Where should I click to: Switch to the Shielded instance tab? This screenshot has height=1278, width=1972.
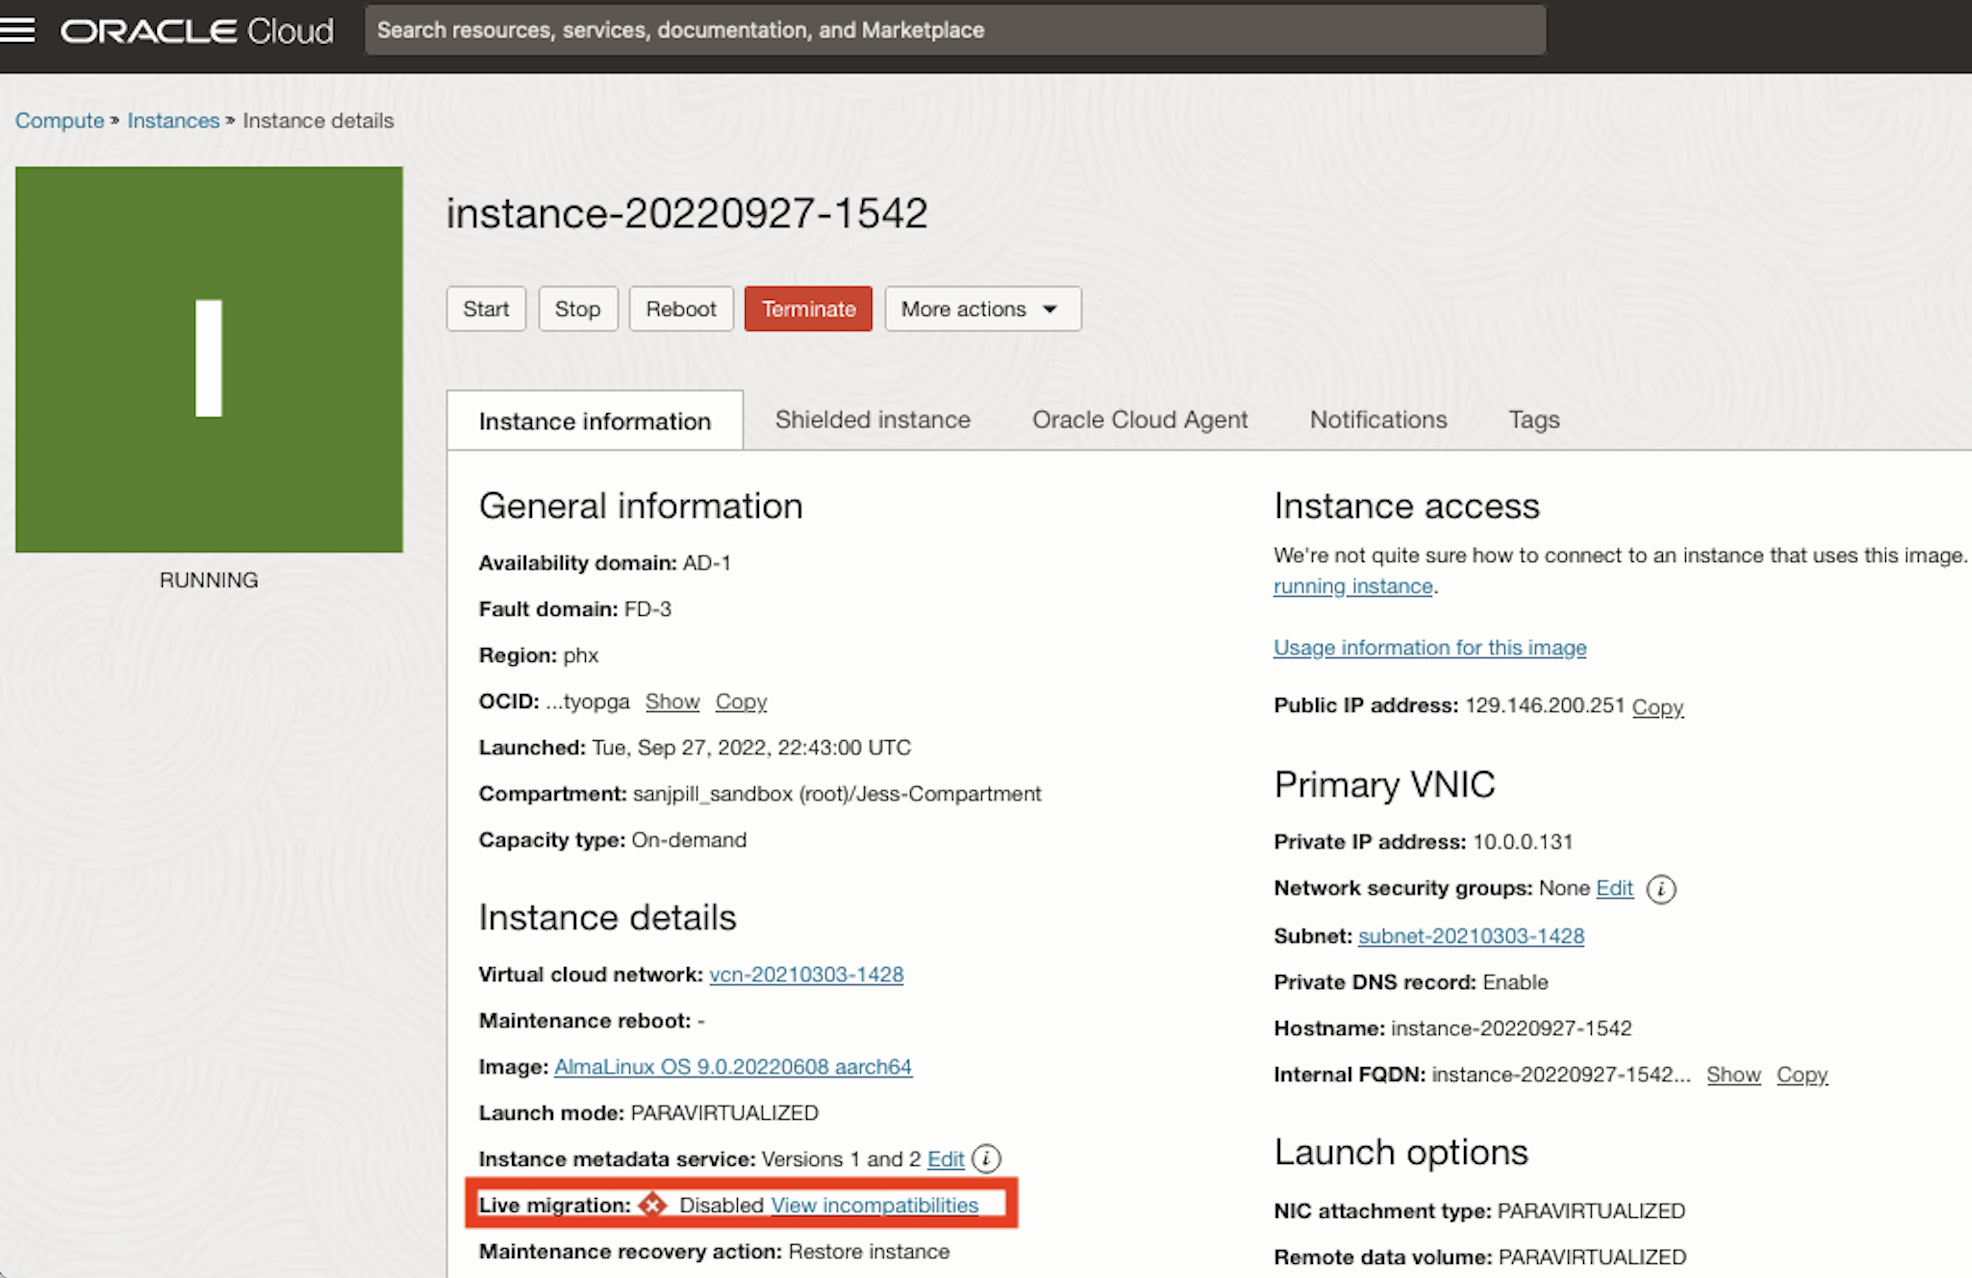point(872,420)
